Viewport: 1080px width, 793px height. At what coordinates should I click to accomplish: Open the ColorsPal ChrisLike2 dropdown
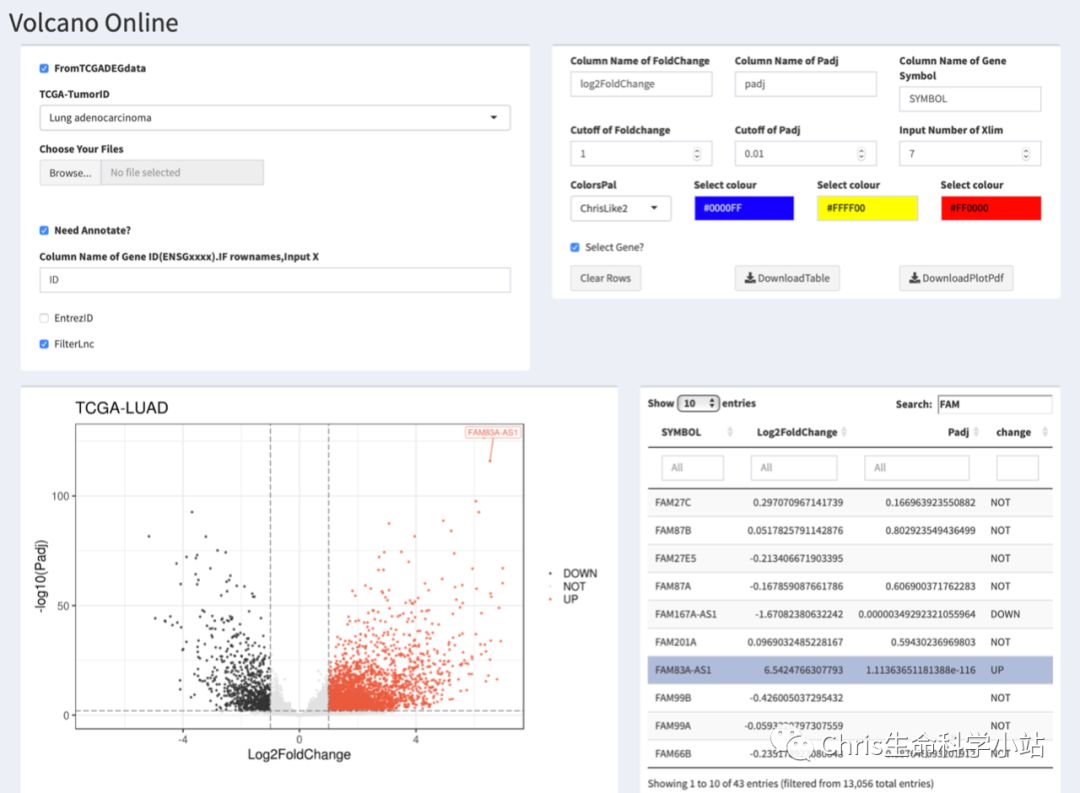[621, 208]
